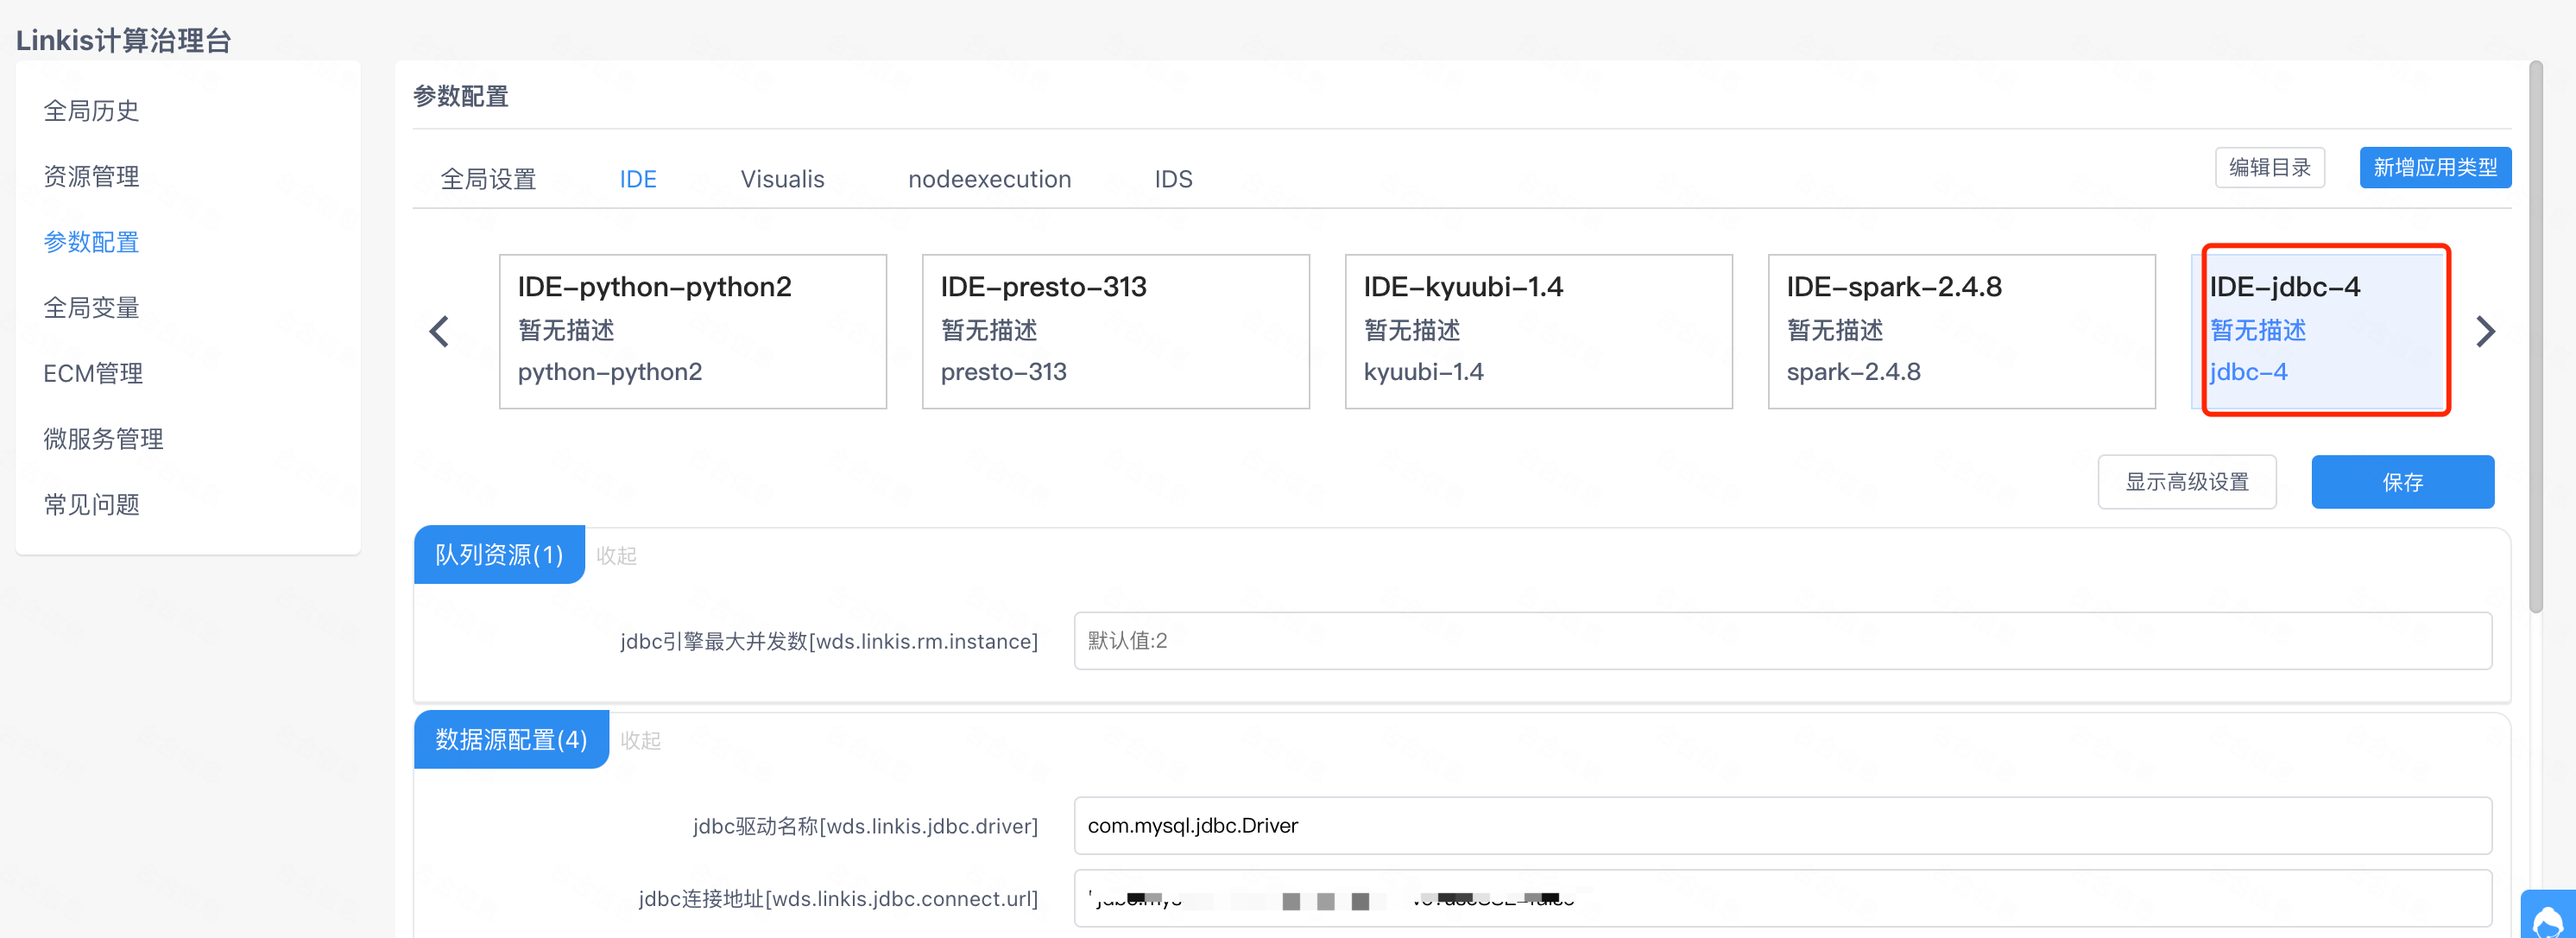The image size is (2576, 938).
Task: Collapse the 队列资源 section
Action: tap(616, 555)
